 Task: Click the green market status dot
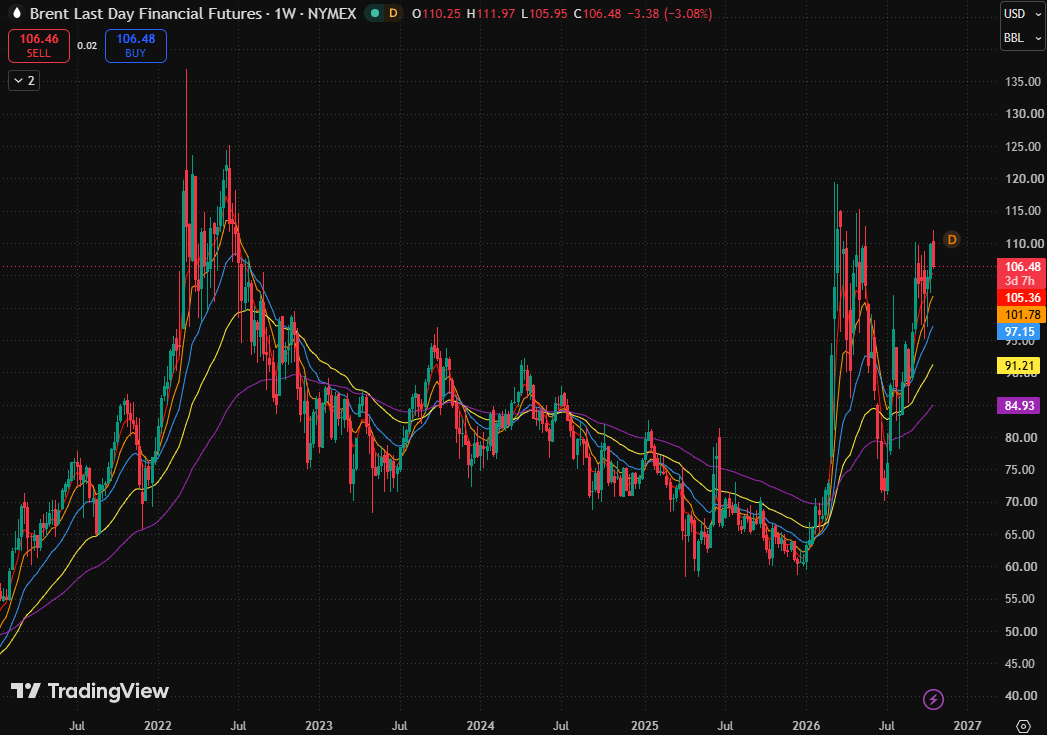click(x=375, y=13)
